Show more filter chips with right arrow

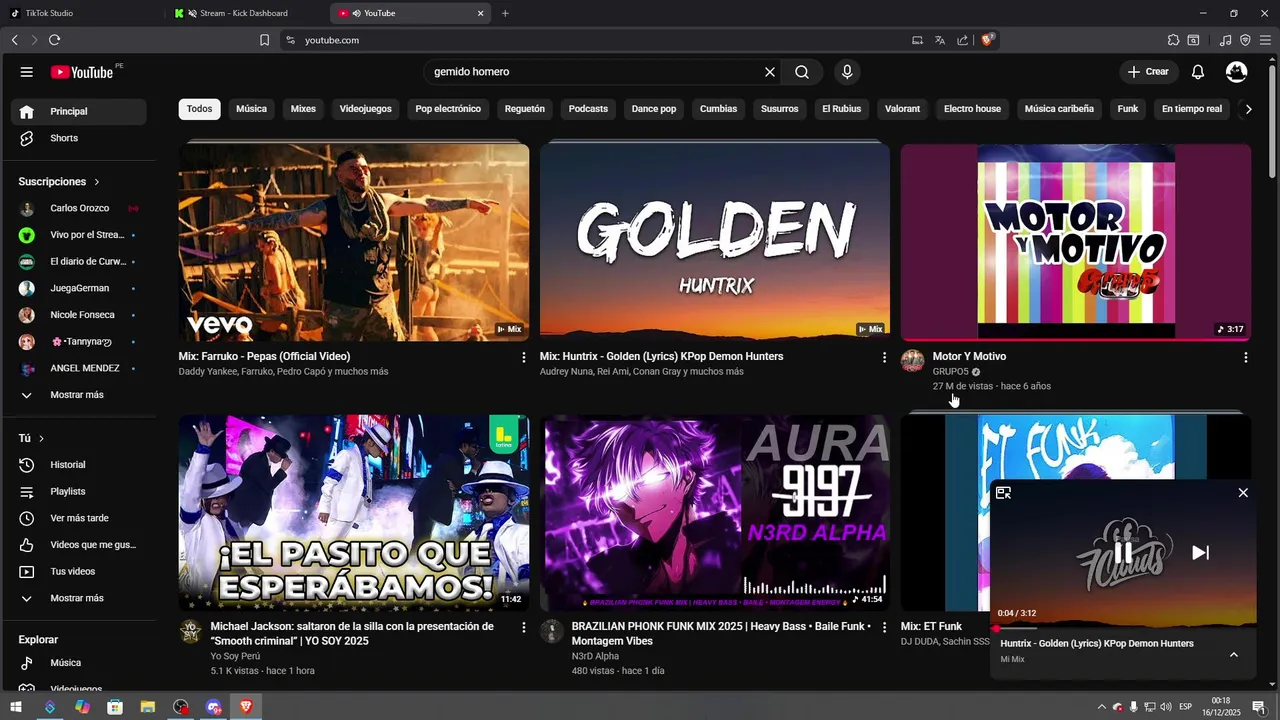coord(1247,109)
